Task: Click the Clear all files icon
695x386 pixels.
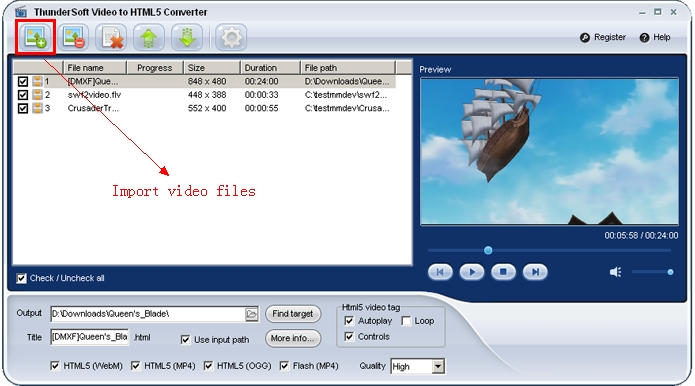Action: 111,37
